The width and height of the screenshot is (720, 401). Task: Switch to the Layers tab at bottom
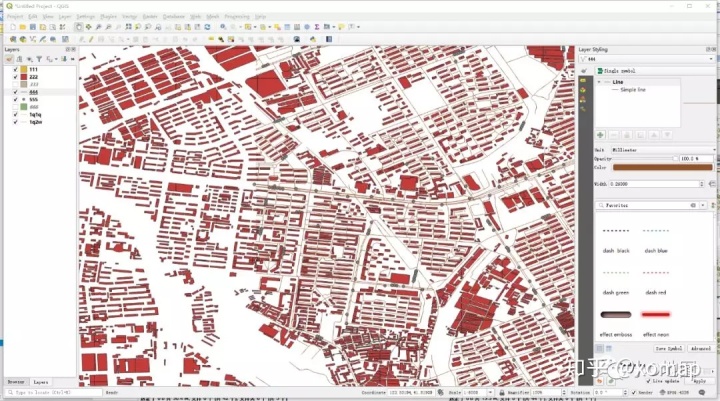[x=41, y=382]
